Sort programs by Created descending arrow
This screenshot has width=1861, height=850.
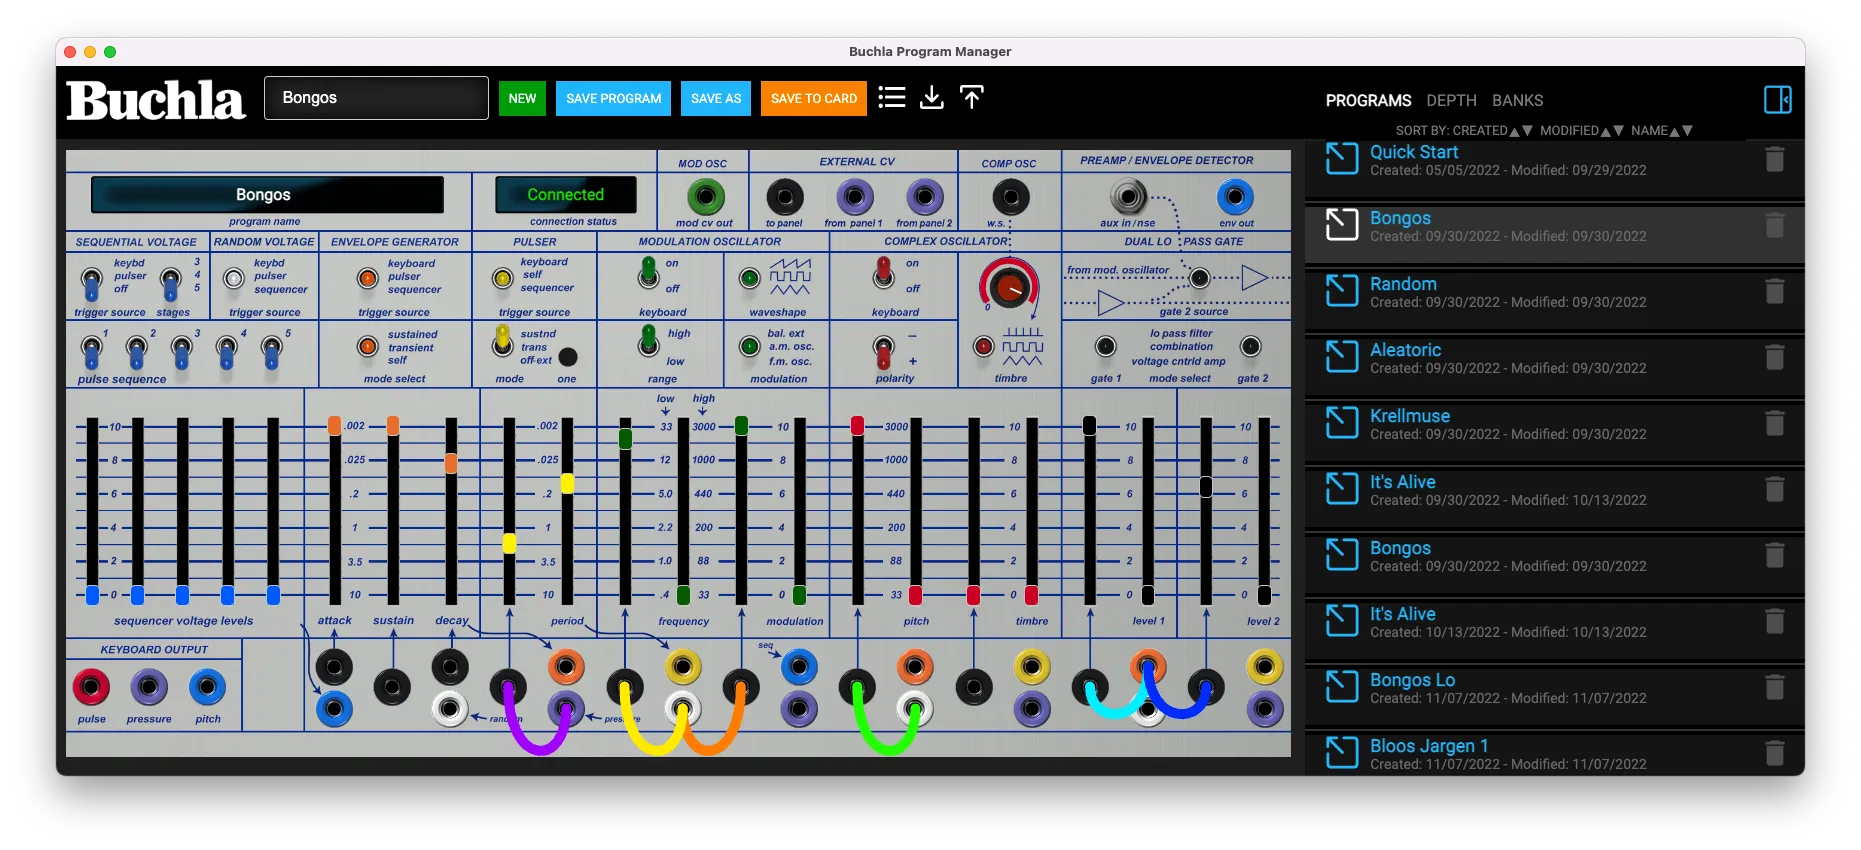1527,131
